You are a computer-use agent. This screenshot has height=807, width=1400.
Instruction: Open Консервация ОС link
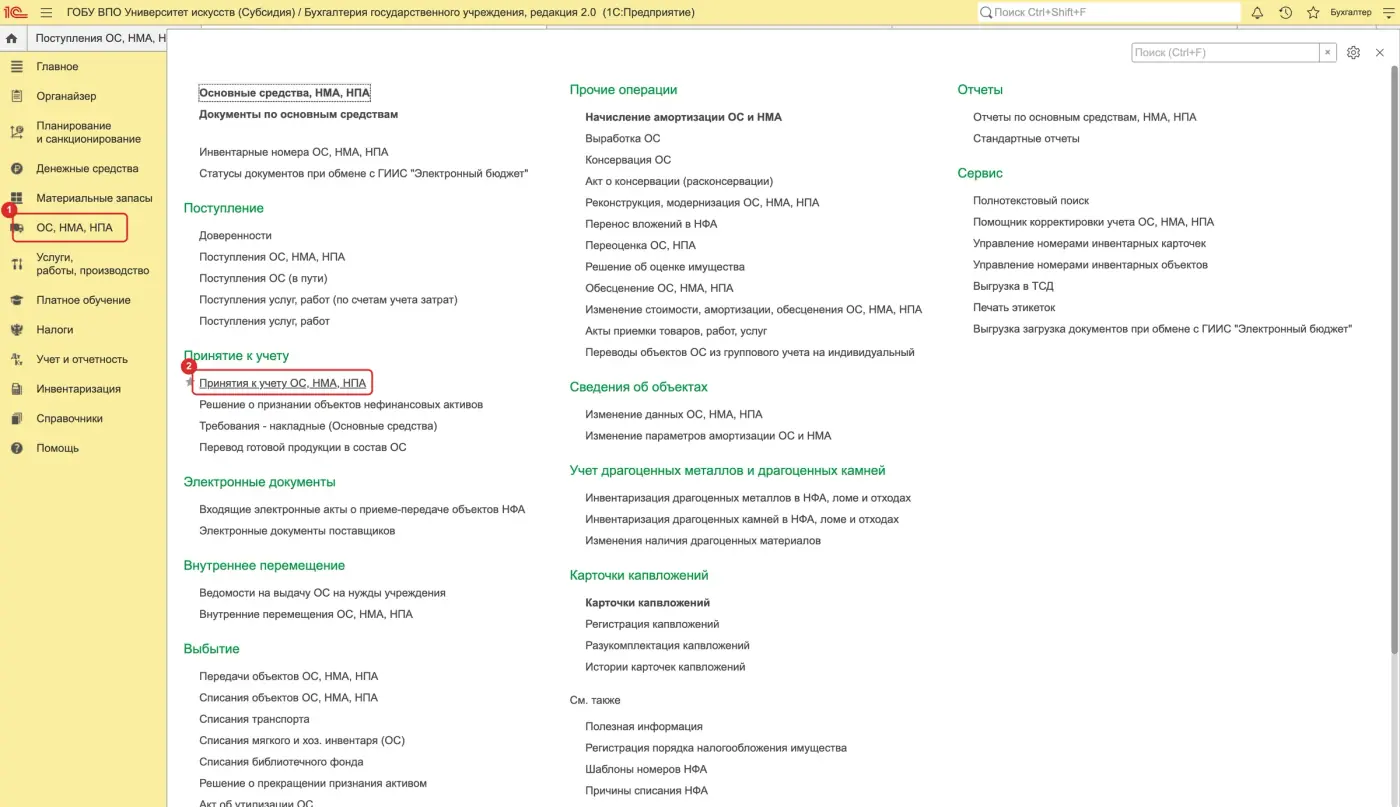pyautogui.click(x=628, y=160)
